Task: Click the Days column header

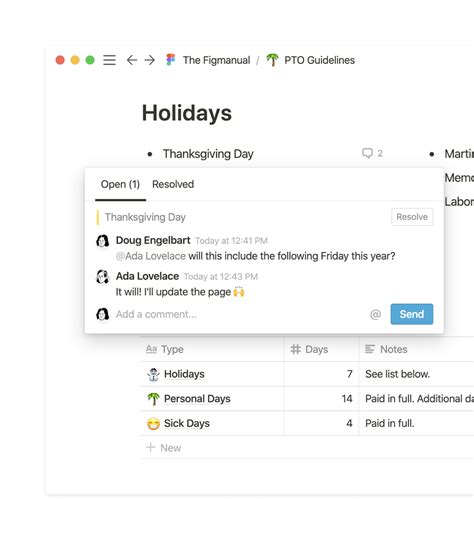Action: coord(321,350)
